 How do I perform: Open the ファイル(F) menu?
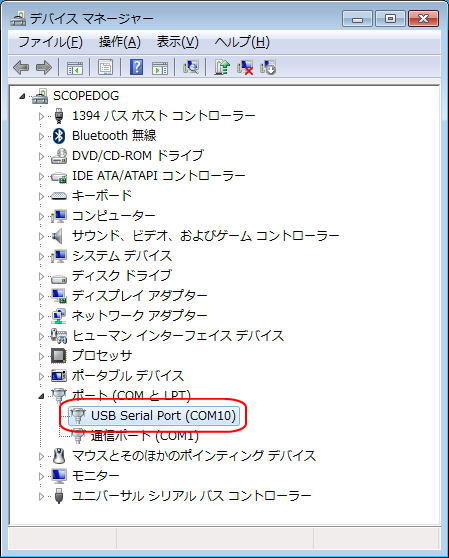tap(50, 42)
